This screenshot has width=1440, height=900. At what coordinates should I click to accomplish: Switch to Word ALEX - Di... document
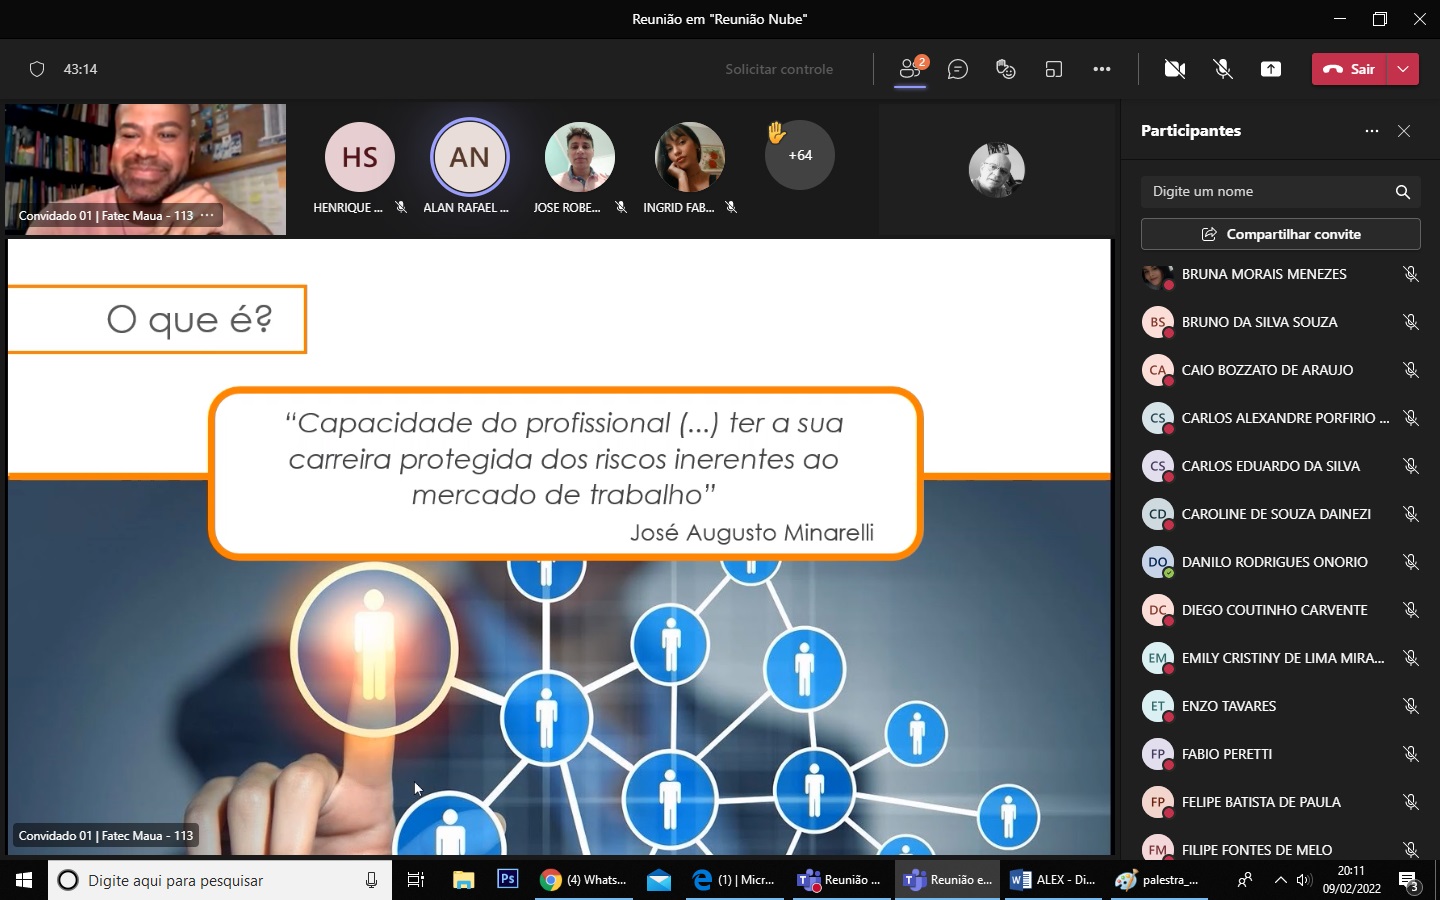click(x=1054, y=880)
